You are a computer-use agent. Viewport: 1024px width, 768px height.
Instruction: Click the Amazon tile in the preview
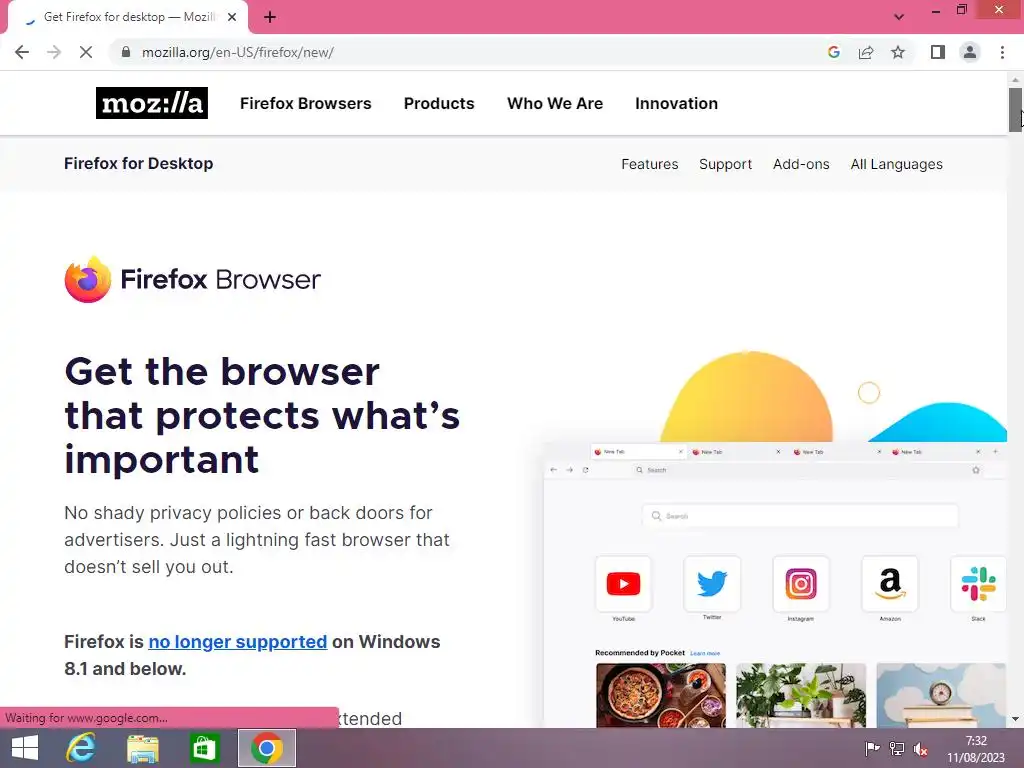(890, 584)
